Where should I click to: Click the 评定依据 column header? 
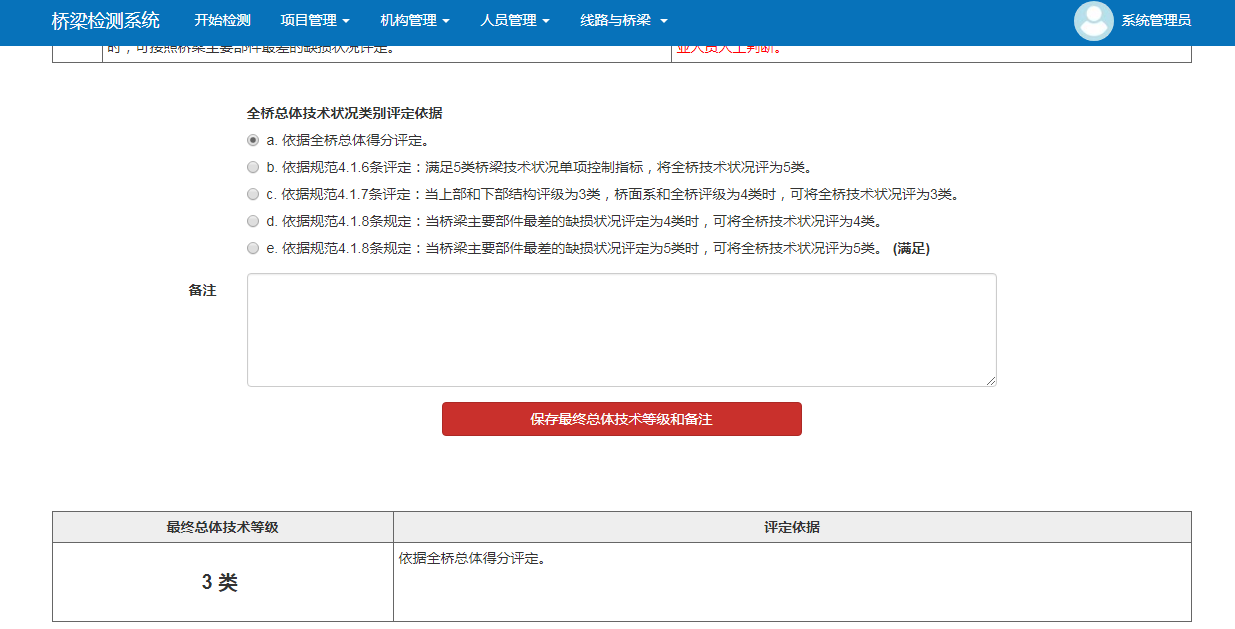791,527
